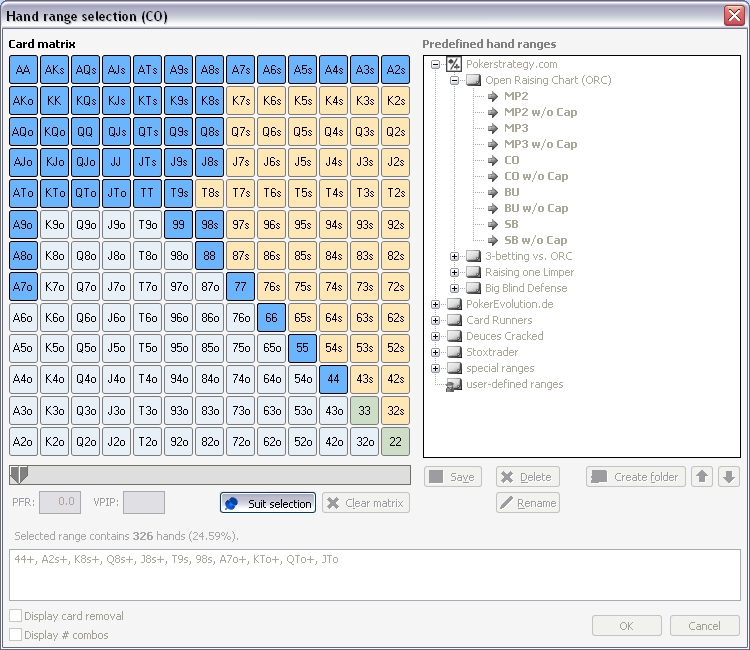Screen dimensions: 750x650
Task: Toggle the AKs hand cell
Action: coord(54,70)
